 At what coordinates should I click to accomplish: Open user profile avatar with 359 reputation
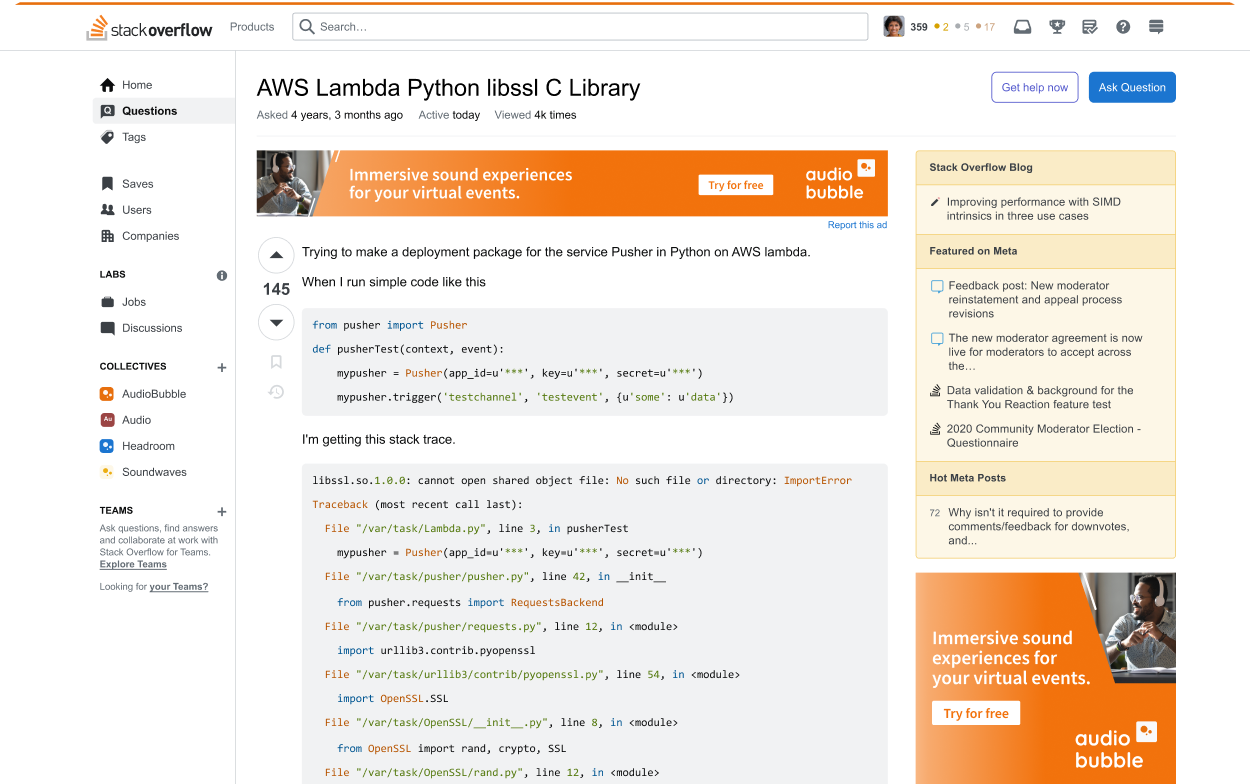[x=894, y=27]
